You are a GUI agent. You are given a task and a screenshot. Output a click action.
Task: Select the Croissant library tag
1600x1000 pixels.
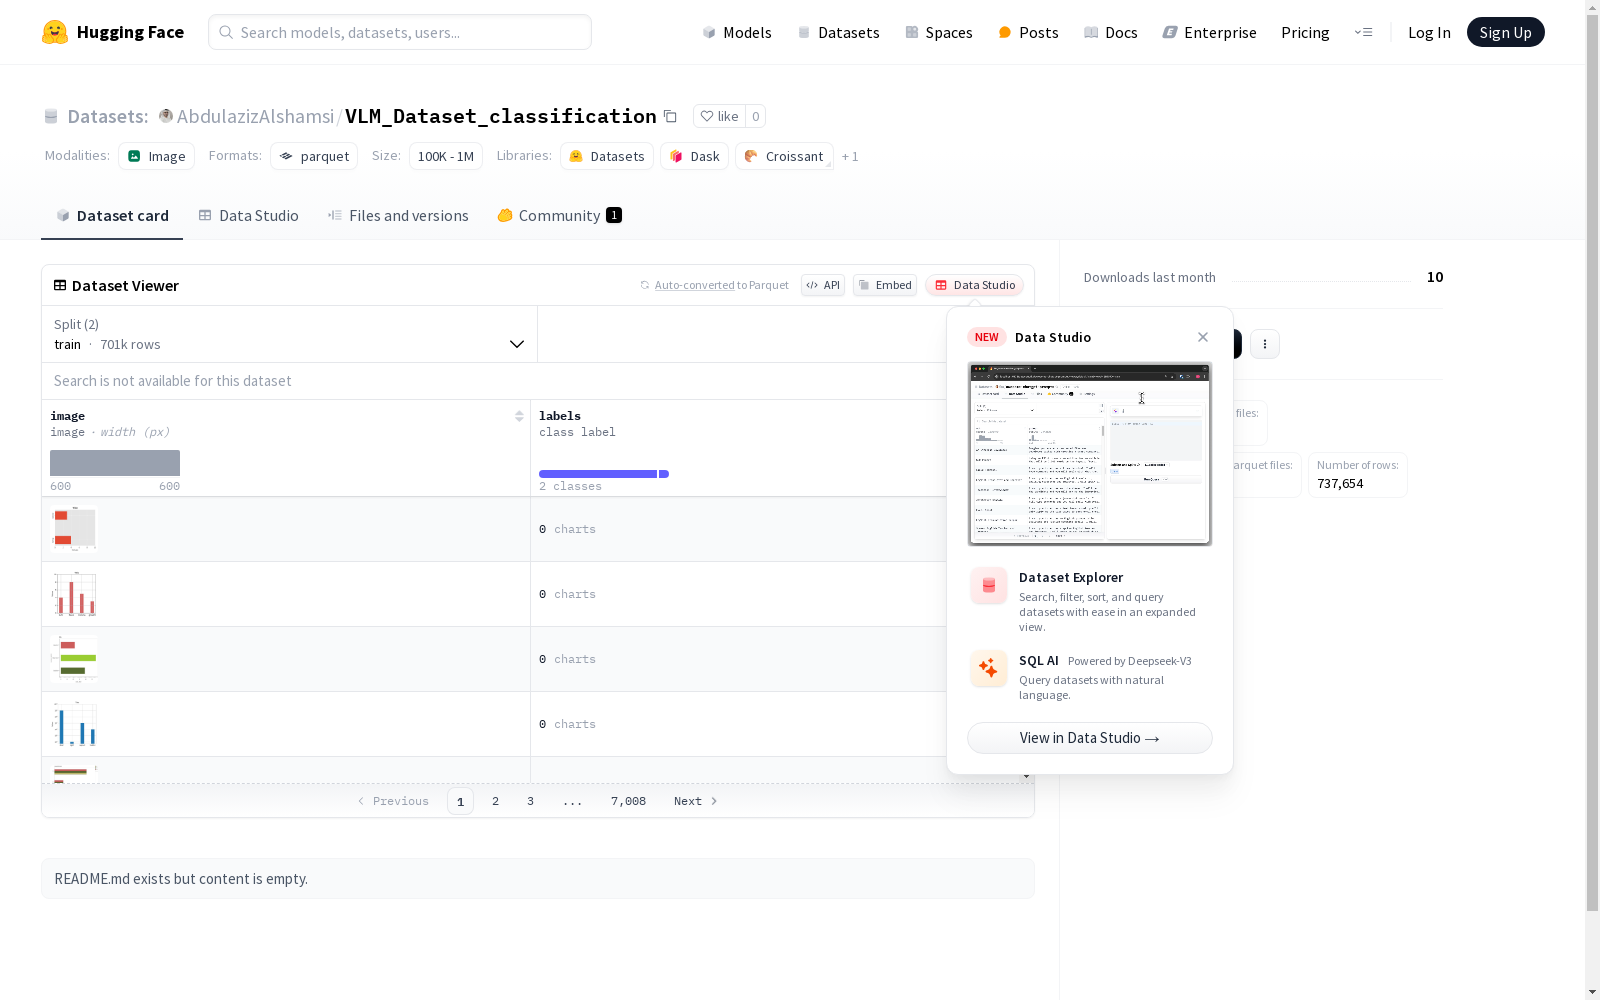(x=784, y=156)
